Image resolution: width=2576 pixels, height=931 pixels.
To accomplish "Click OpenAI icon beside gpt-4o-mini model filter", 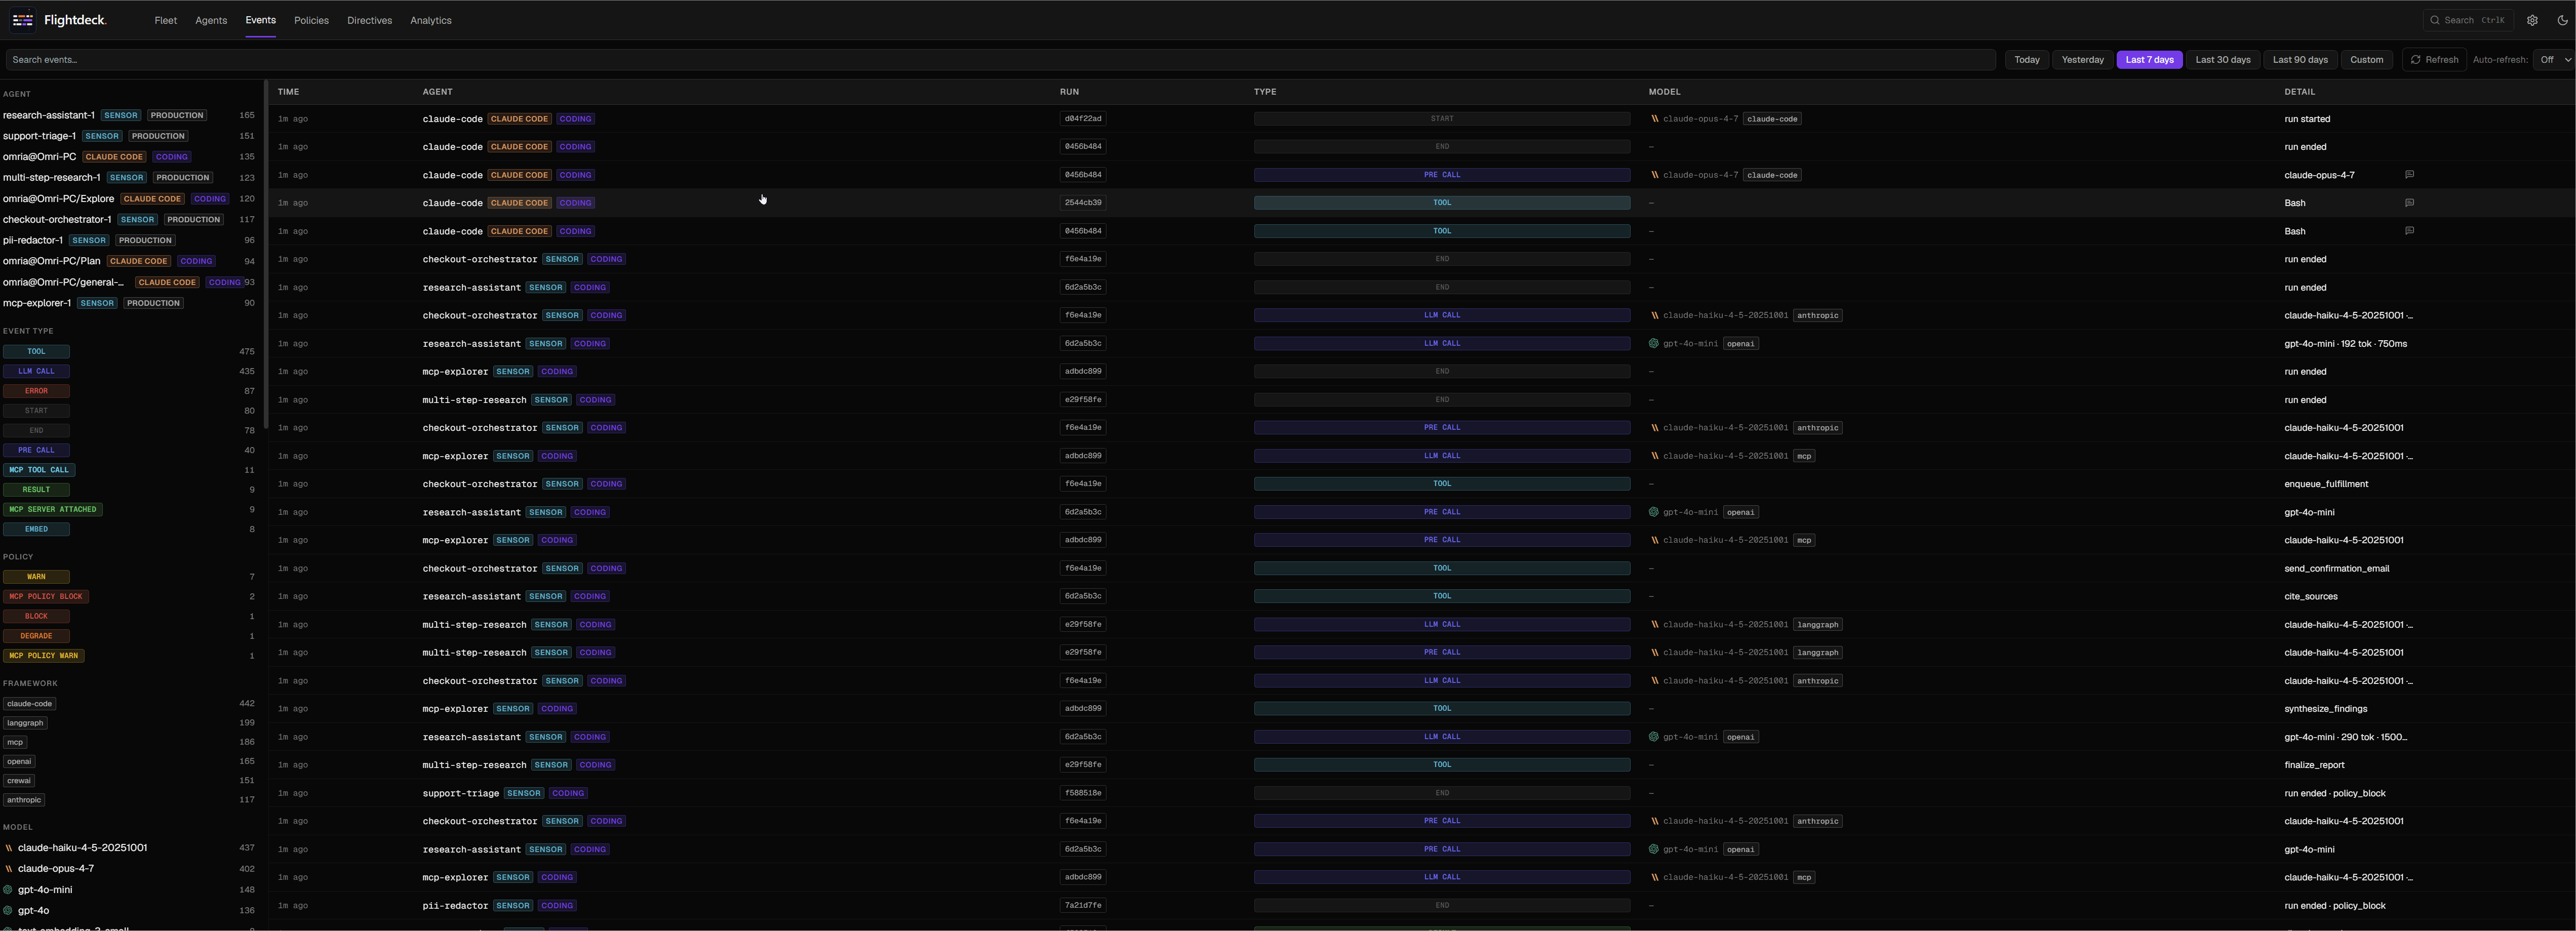I will 9,890.
